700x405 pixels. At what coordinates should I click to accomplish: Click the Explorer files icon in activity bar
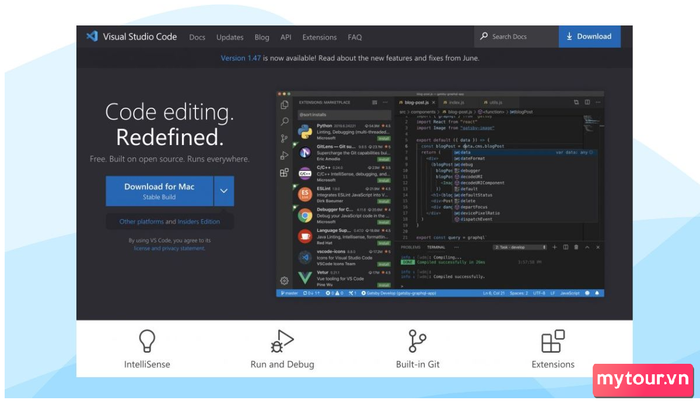284,105
